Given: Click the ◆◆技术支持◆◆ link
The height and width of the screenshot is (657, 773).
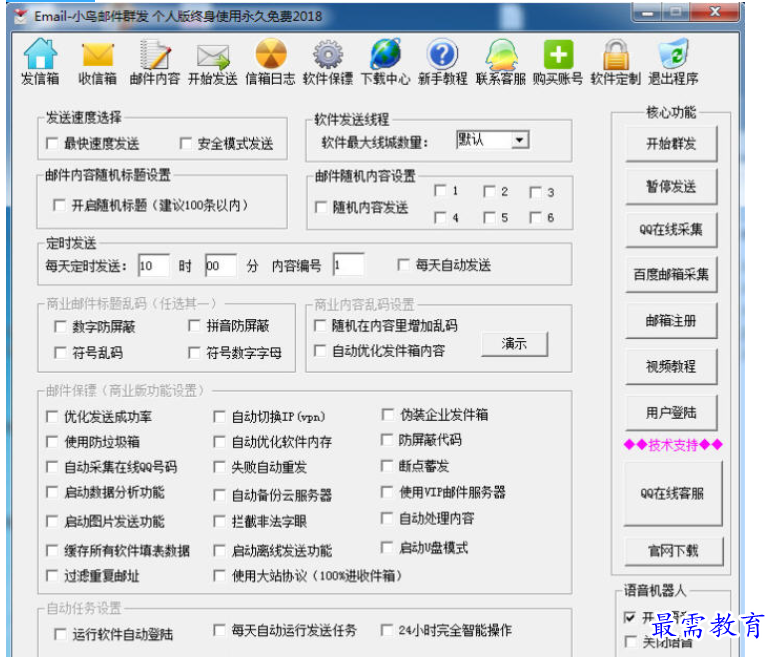Looking at the screenshot, I should coord(673,445).
